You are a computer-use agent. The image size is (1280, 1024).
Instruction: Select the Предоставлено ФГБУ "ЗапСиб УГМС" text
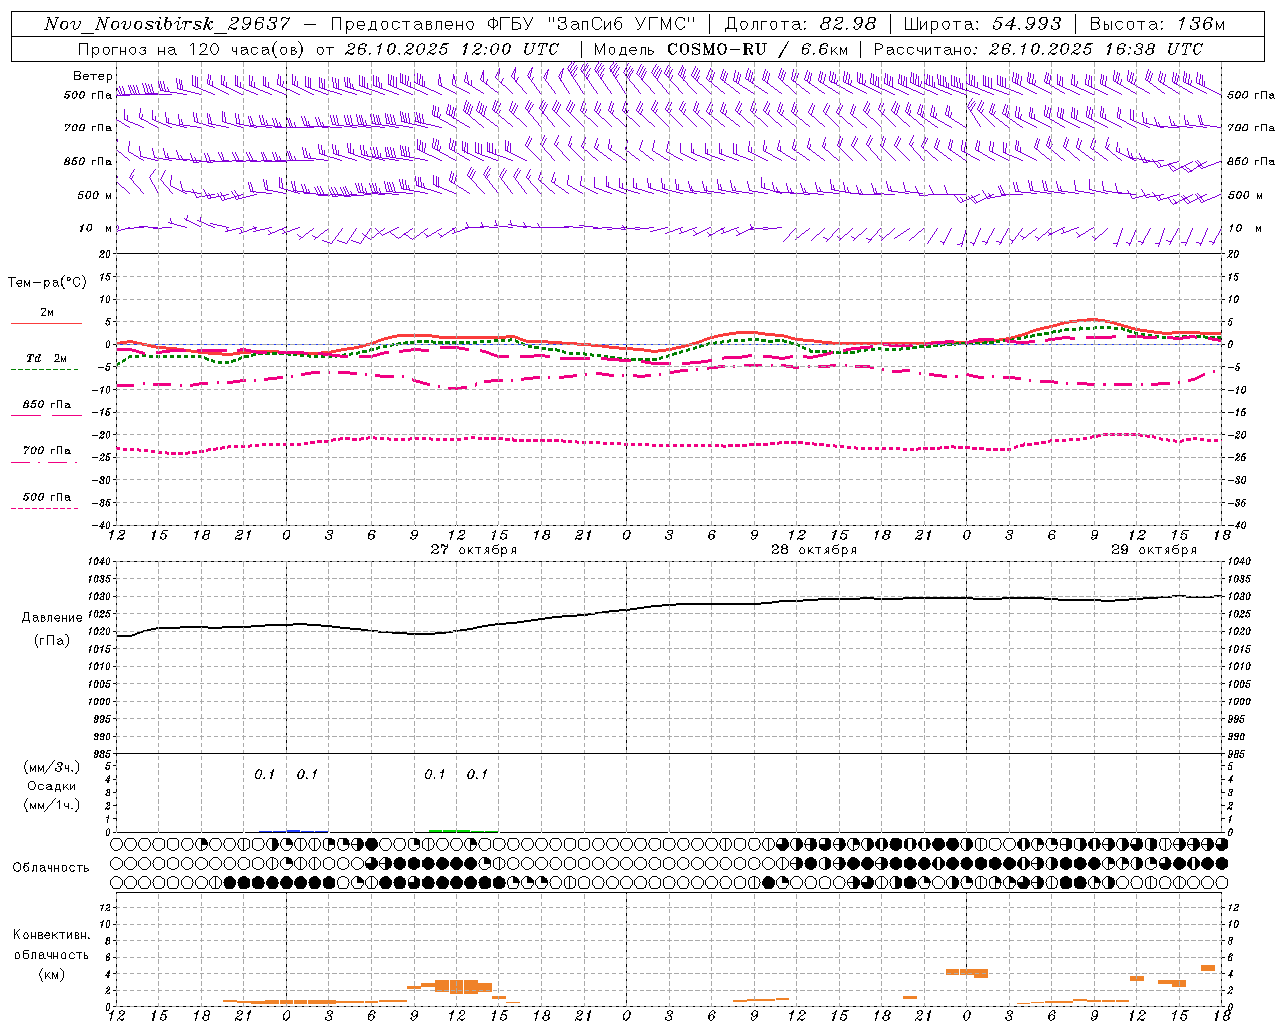513,24
